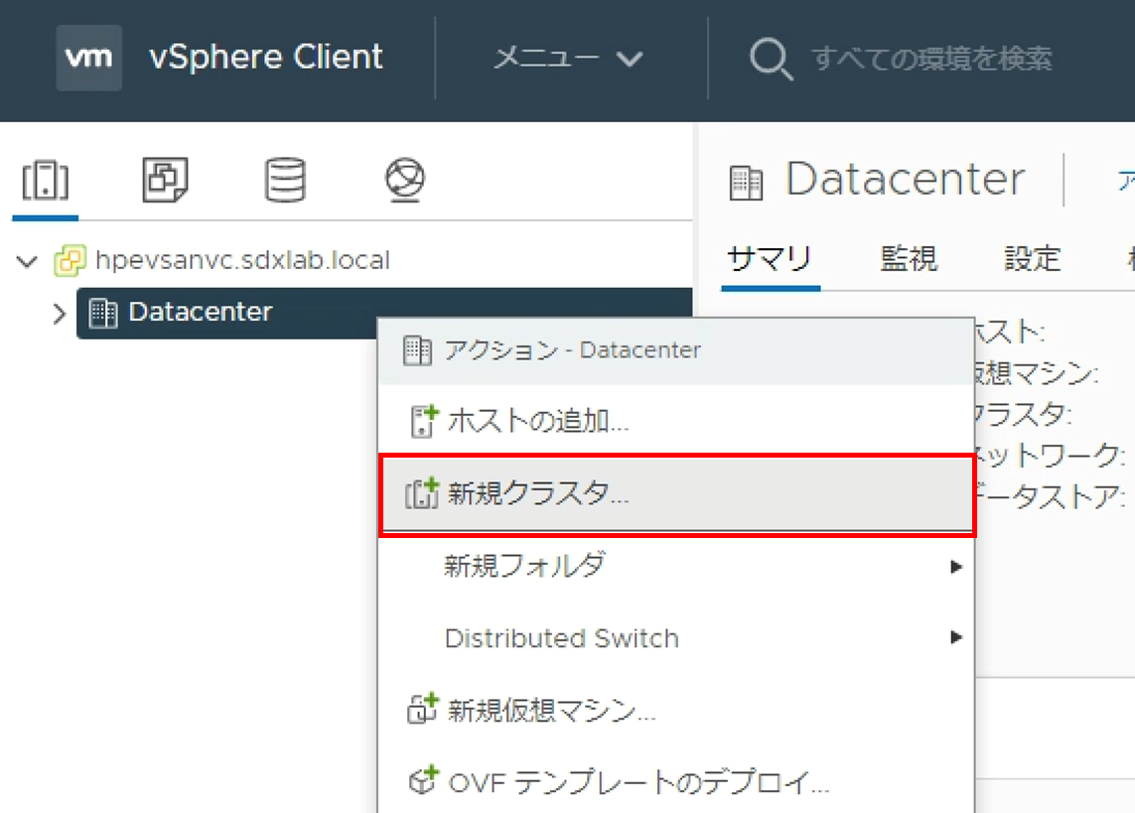Click the Datacenter heading in the right panel
Screen dimensions: 1135x813
pyautogui.click(x=905, y=180)
